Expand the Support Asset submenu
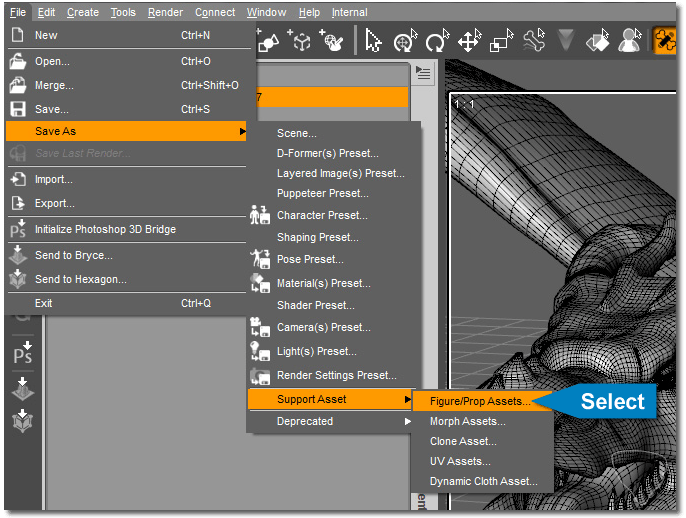The width and height of the screenshot is (686, 518). (330, 399)
